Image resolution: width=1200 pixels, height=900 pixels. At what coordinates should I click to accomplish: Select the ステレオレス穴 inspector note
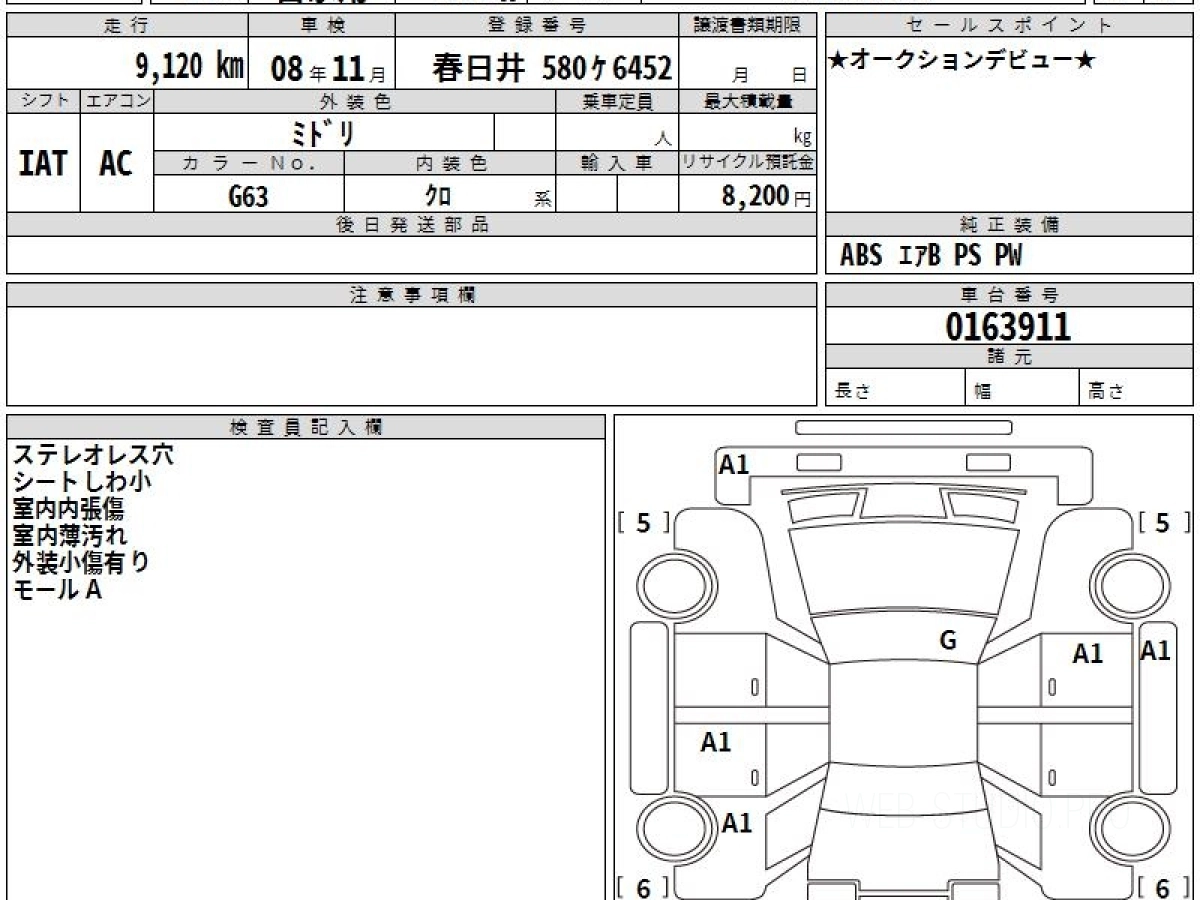[93, 455]
